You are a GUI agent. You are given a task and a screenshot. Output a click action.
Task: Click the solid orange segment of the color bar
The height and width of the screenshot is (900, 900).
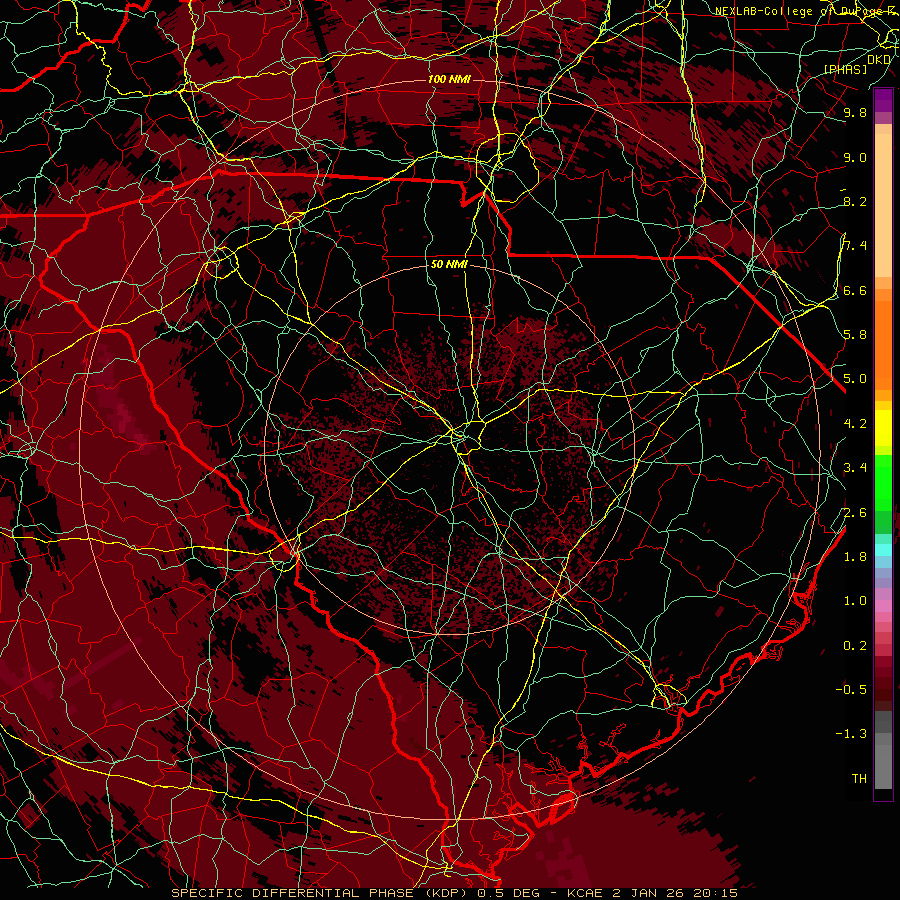883,345
